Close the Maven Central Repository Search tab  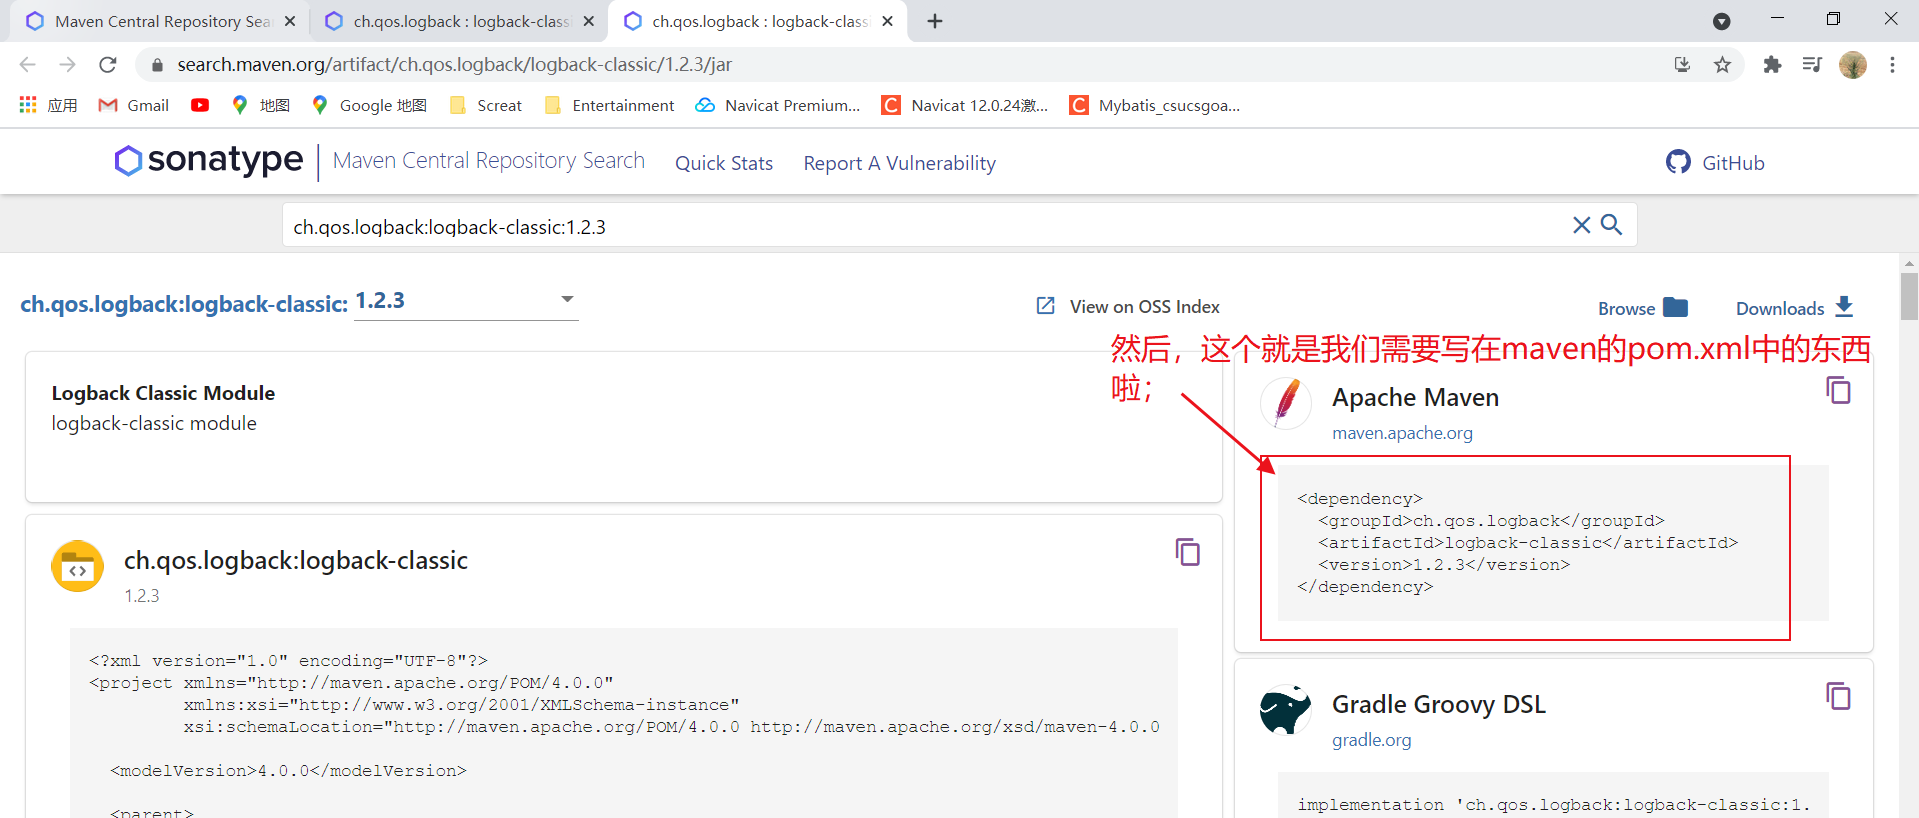pos(290,21)
